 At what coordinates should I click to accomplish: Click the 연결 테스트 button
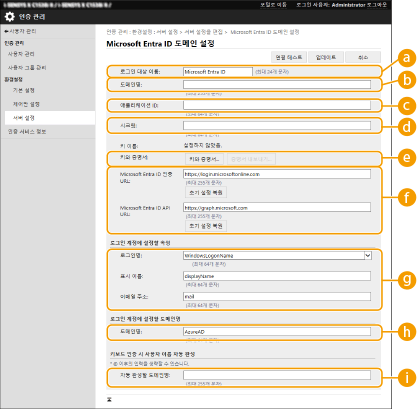point(289,57)
